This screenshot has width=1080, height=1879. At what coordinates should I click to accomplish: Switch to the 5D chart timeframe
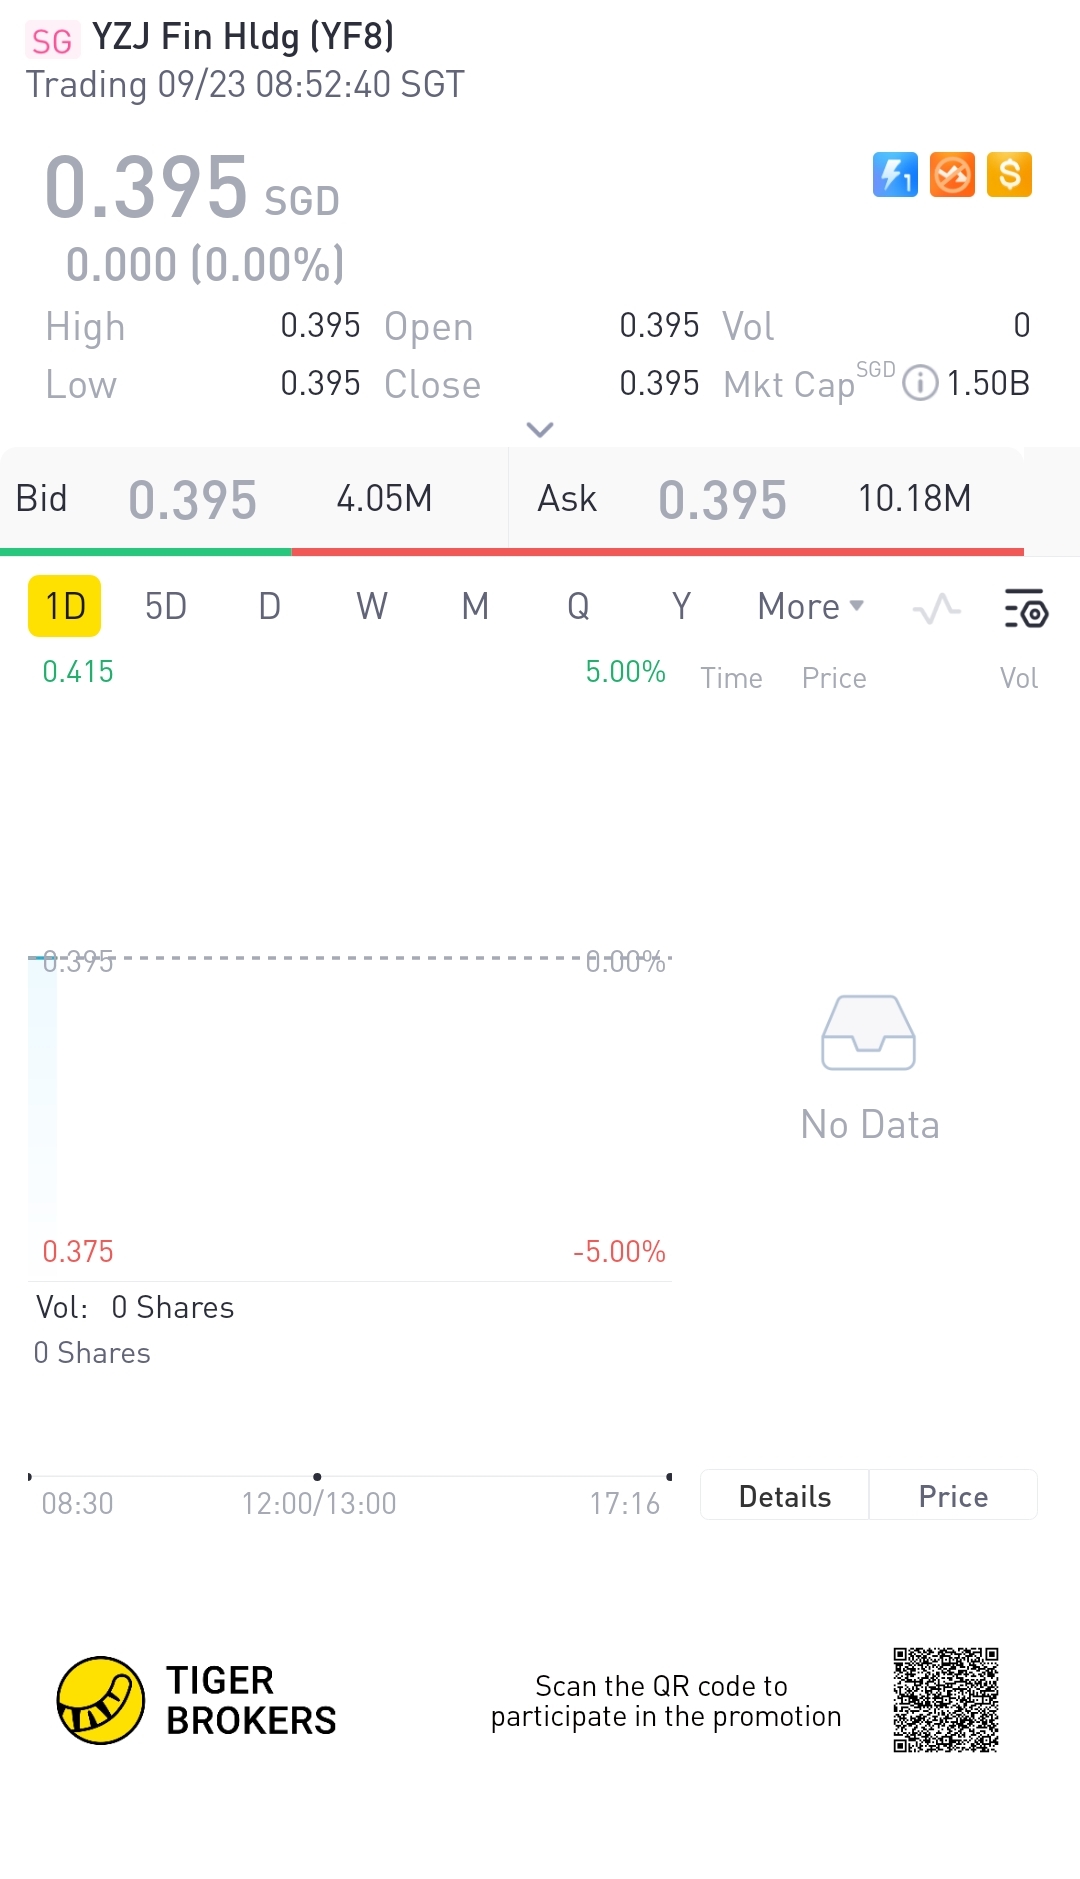[x=166, y=606]
